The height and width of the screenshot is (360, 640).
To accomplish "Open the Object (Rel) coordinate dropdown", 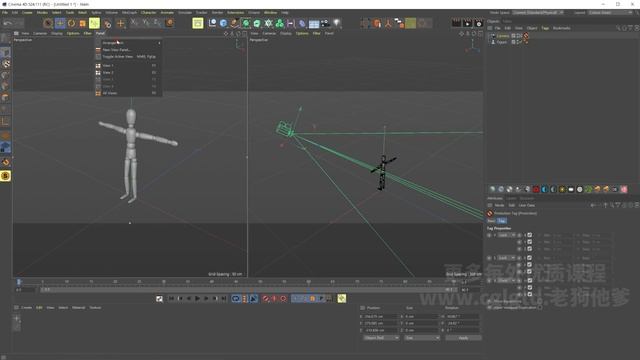I will coord(381,338).
